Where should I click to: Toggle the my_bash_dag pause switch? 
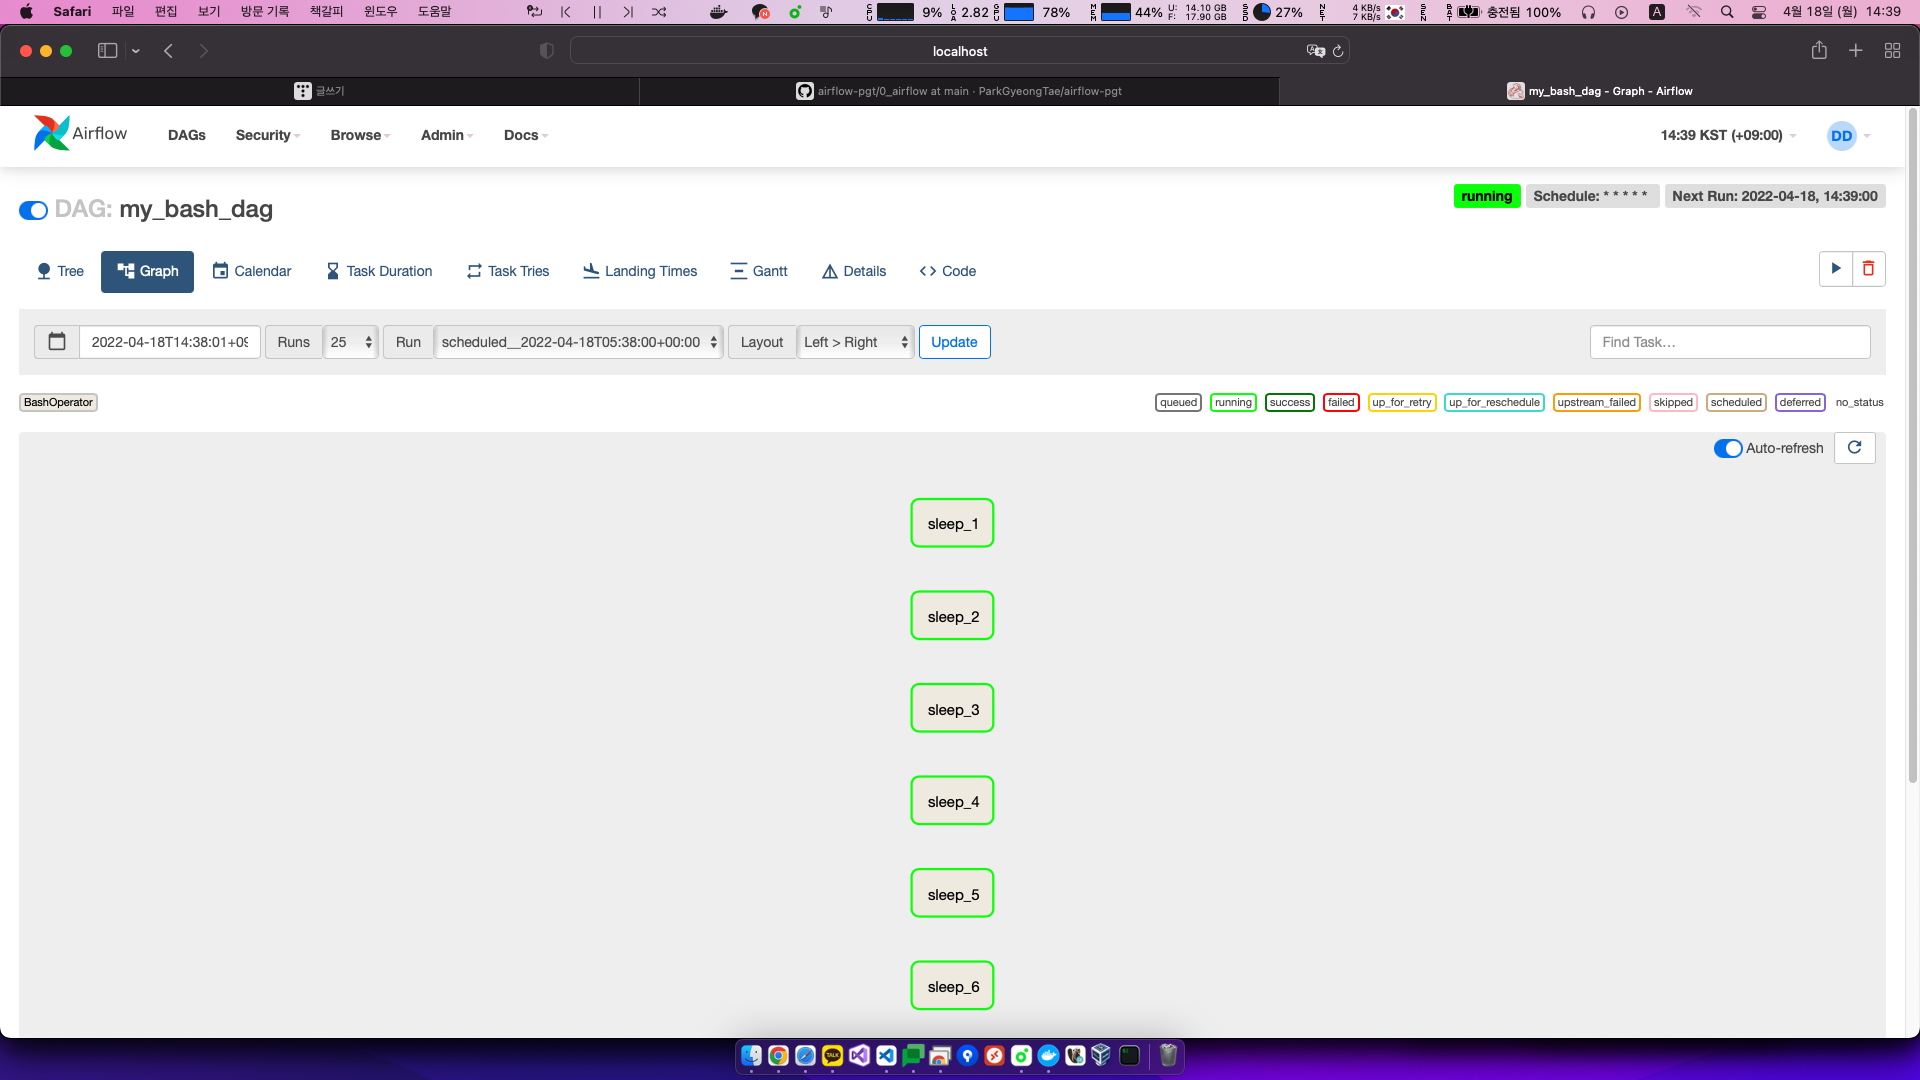coord(33,210)
